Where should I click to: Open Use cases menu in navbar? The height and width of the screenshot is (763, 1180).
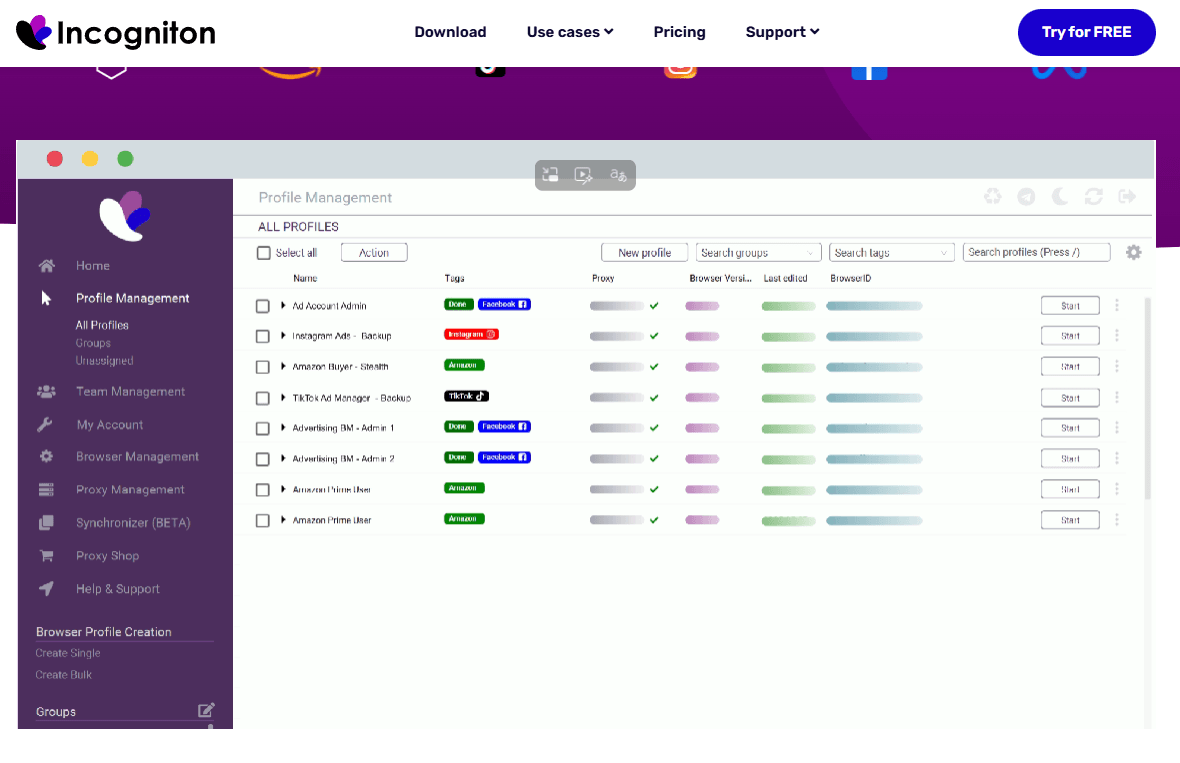point(570,32)
